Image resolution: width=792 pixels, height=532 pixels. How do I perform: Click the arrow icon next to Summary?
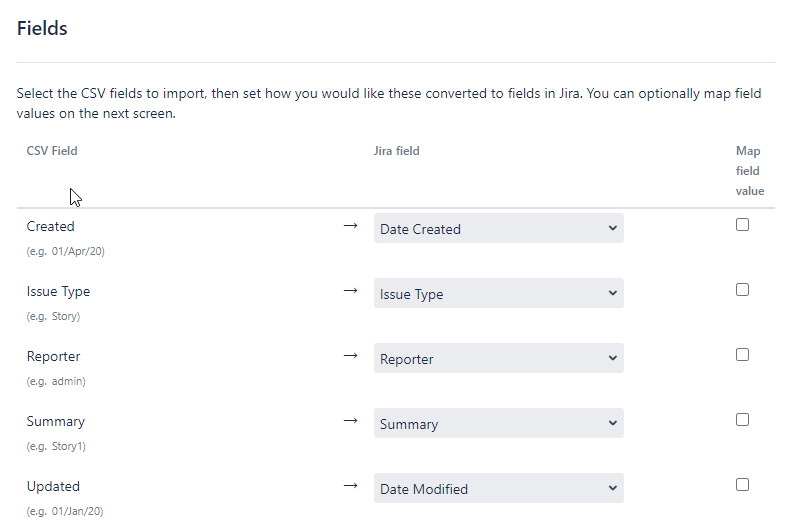(x=350, y=421)
